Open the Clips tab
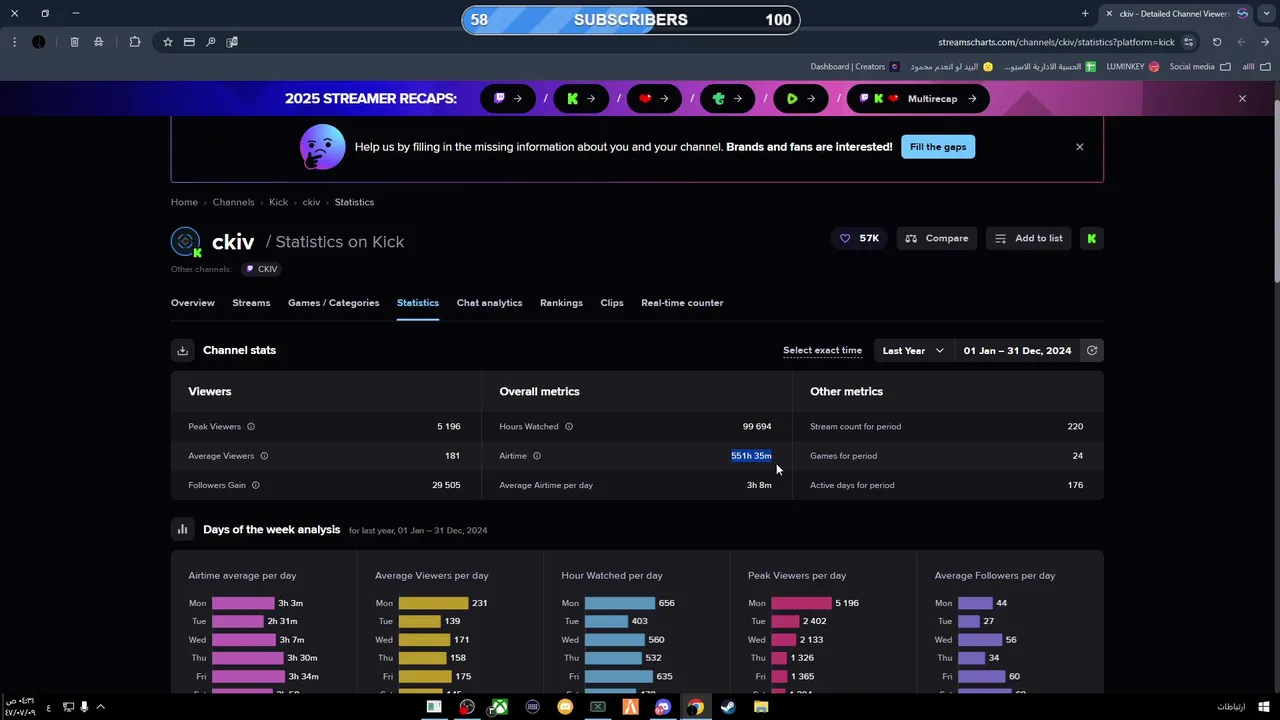Viewport: 1280px width, 720px height. click(612, 303)
